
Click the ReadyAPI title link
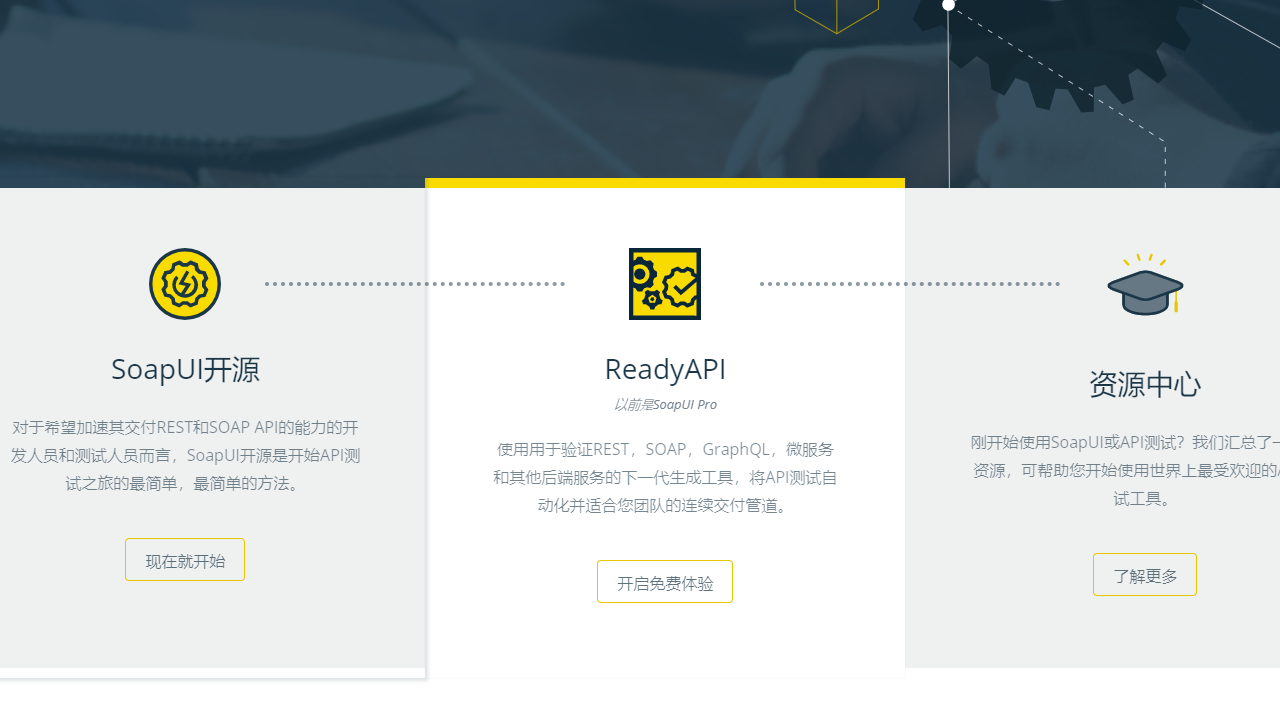pyautogui.click(x=665, y=369)
